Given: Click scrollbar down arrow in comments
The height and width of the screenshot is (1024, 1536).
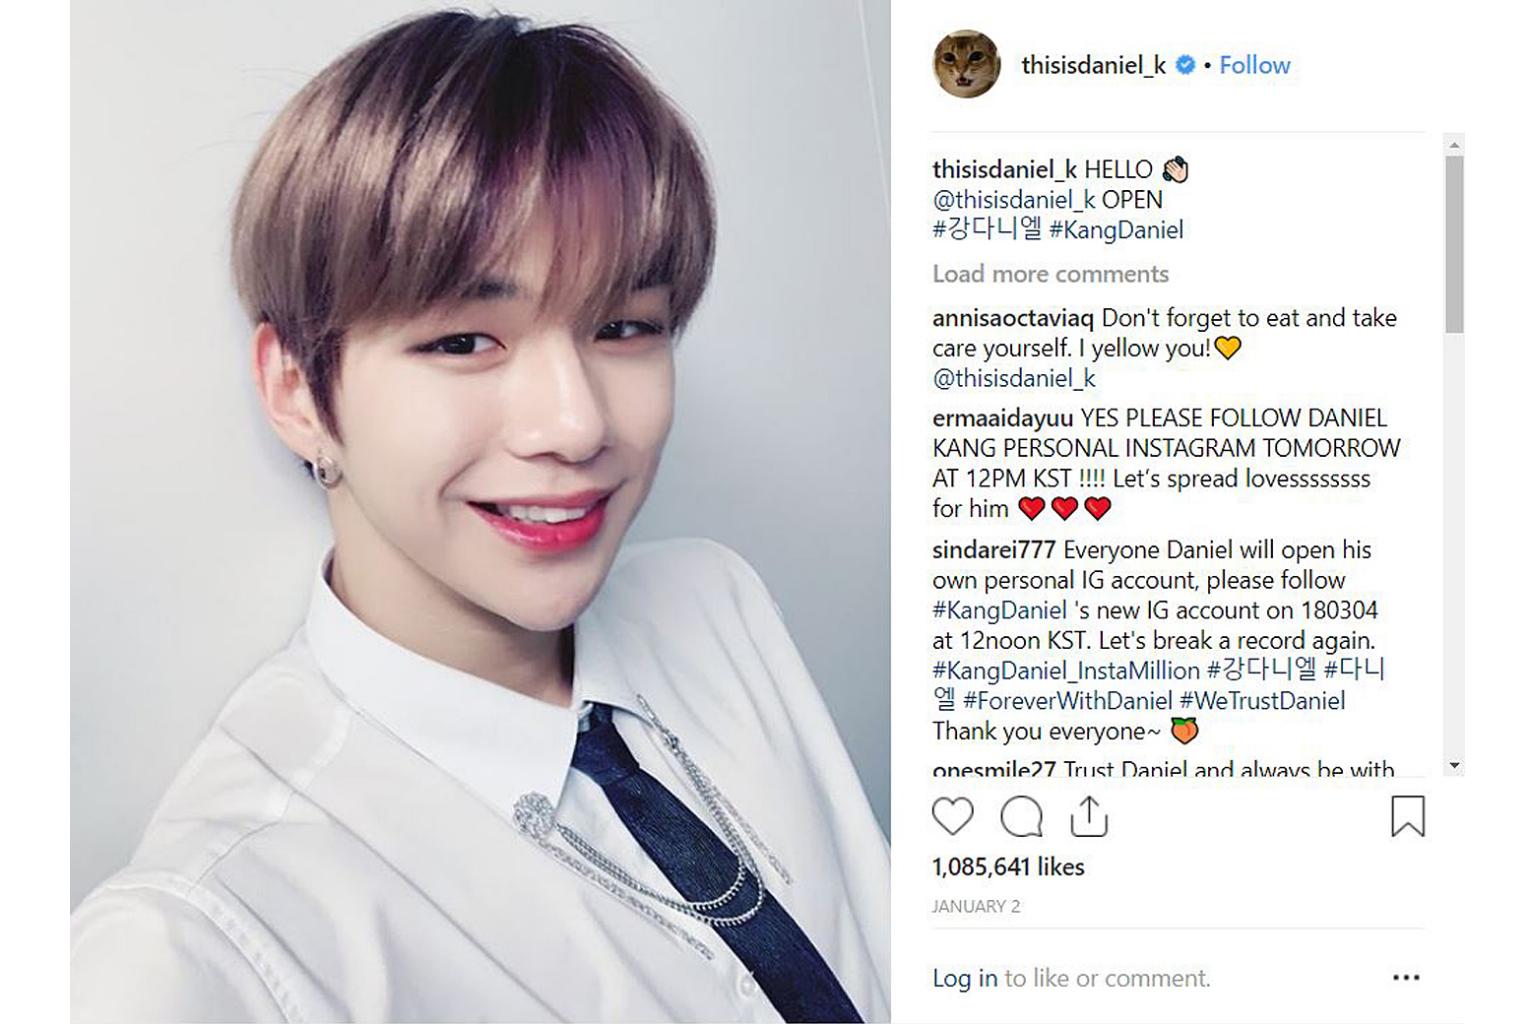Looking at the screenshot, I should click(1454, 766).
